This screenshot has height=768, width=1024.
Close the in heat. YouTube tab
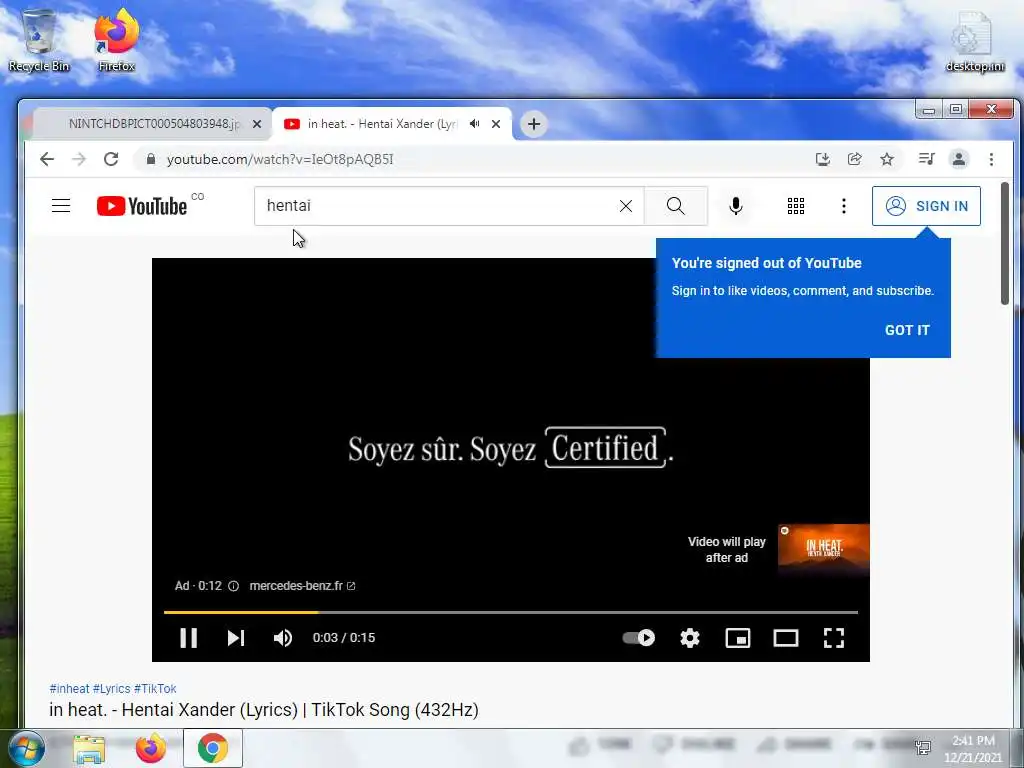(496, 123)
